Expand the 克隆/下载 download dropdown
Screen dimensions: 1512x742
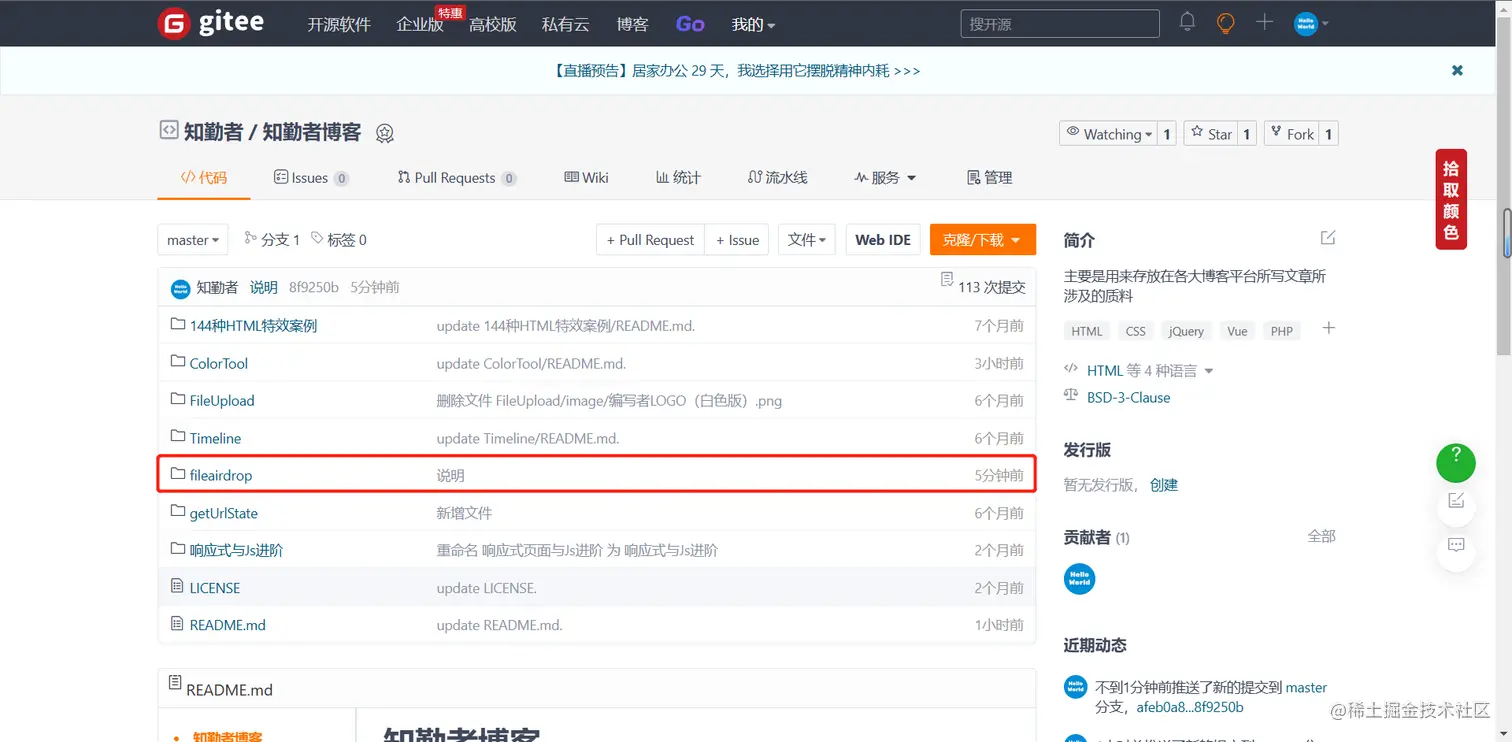click(x=982, y=239)
